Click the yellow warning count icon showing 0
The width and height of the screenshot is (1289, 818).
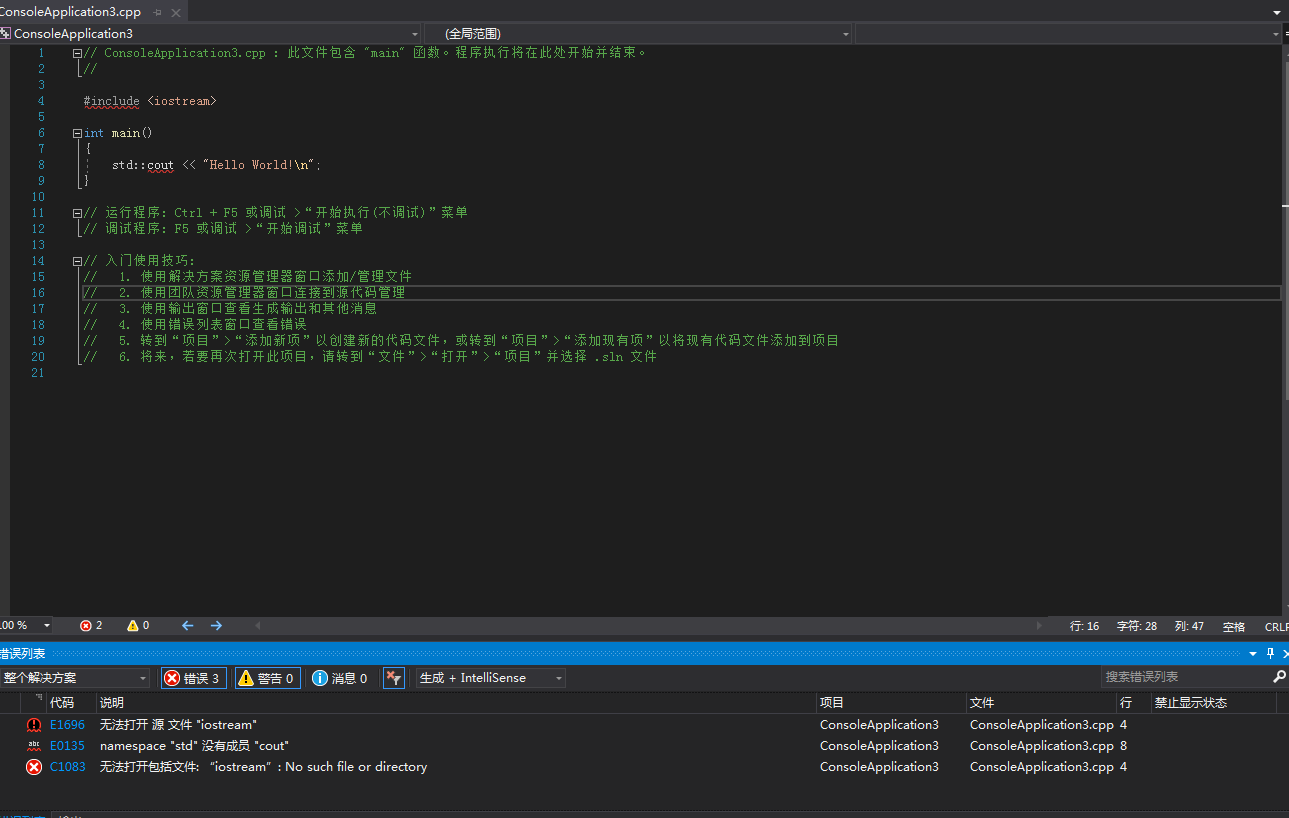pyautogui.click(x=133, y=625)
